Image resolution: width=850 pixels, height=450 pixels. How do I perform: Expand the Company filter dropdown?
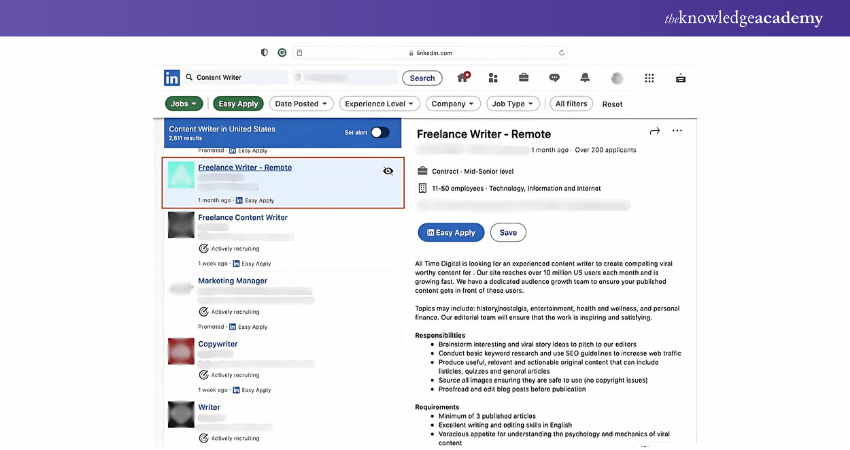coord(454,104)
